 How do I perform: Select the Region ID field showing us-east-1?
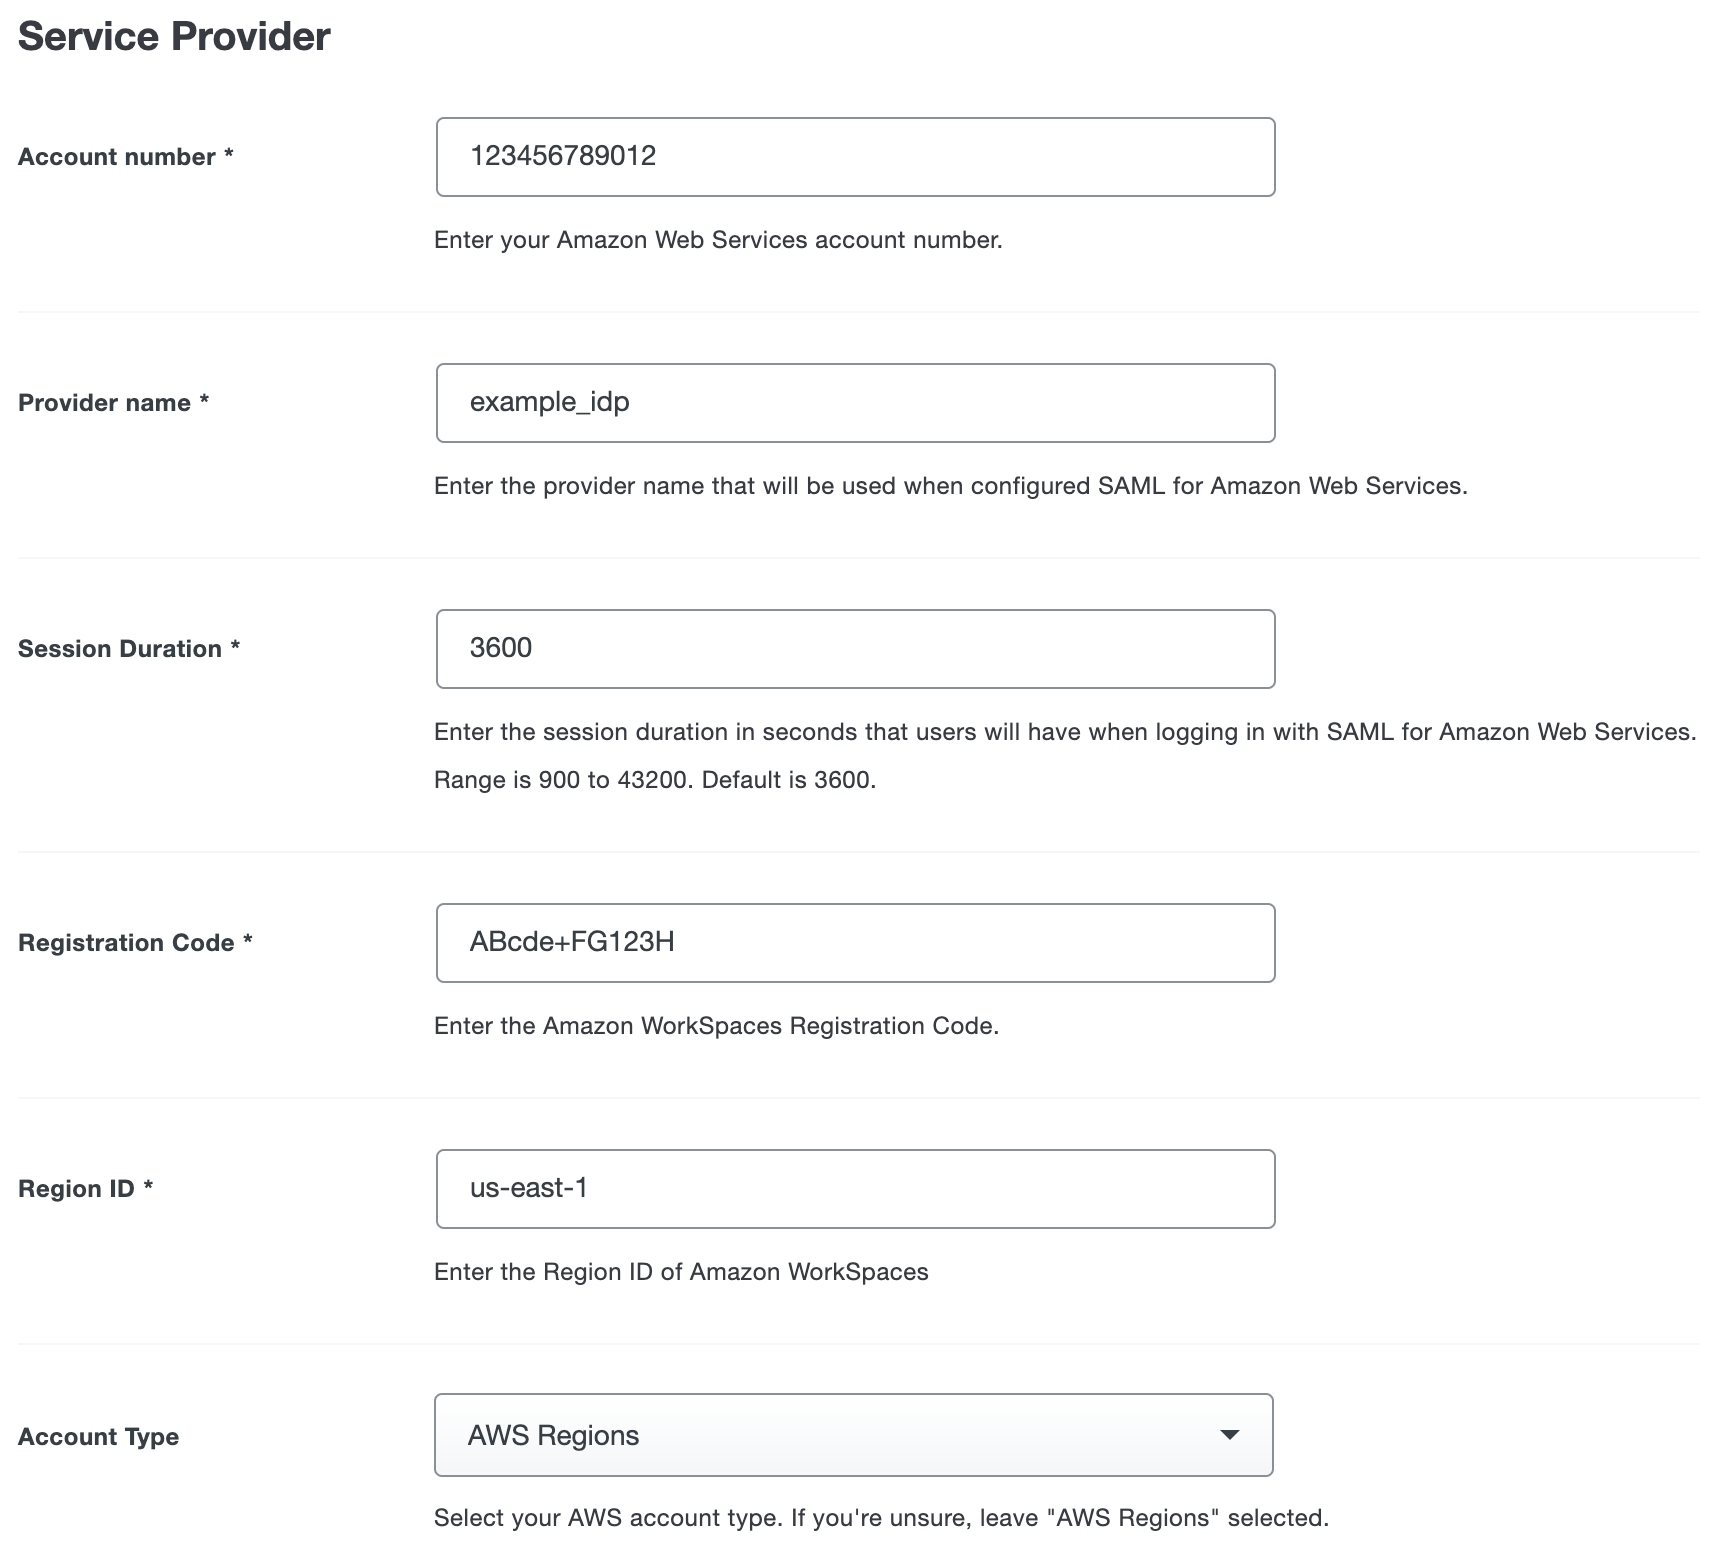[x=855, y=1188]
